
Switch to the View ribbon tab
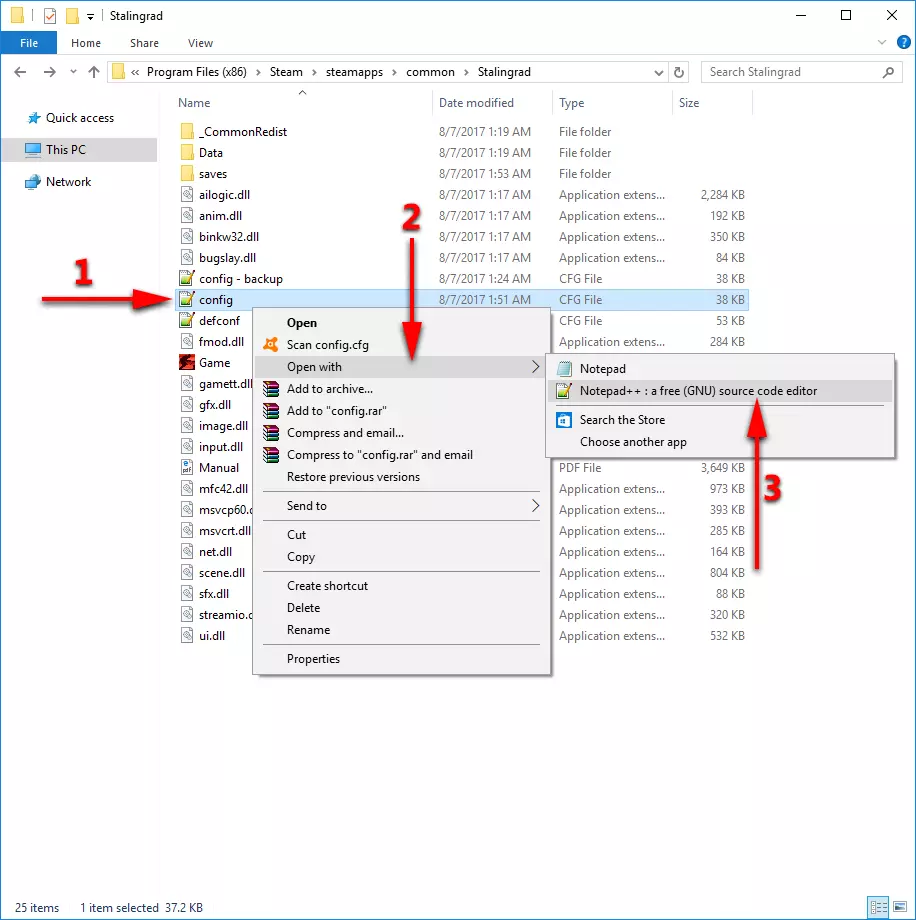coord(200,43)
